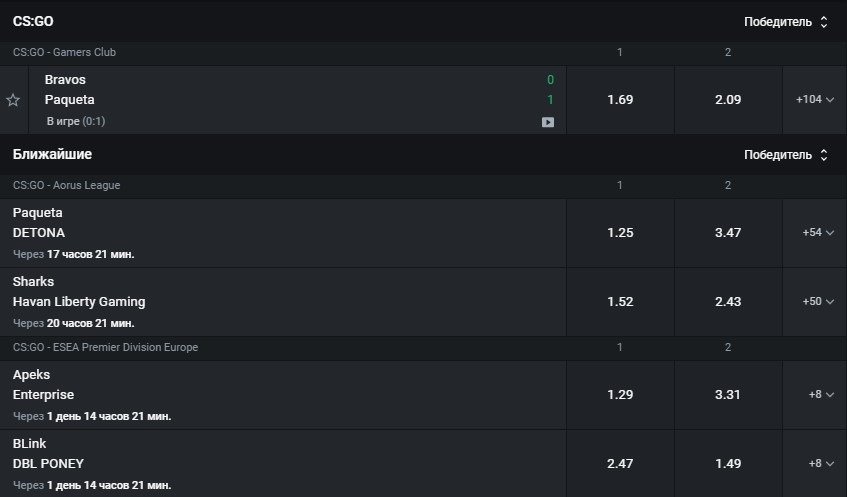Screen dimensions: 847x497
Task: Open CS:GO - Aorus League tournament link
Action: pyautogui.click(x=66, y=185)
